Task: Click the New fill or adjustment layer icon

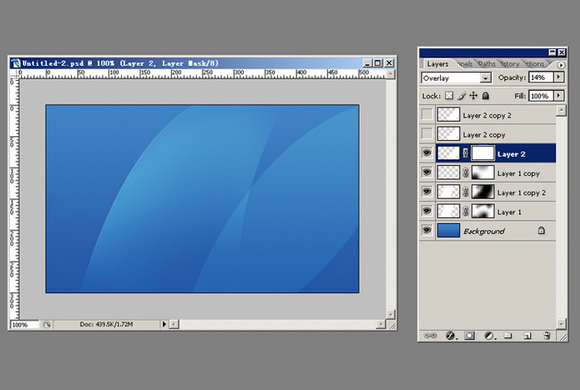Action: [x=489, y=336]
